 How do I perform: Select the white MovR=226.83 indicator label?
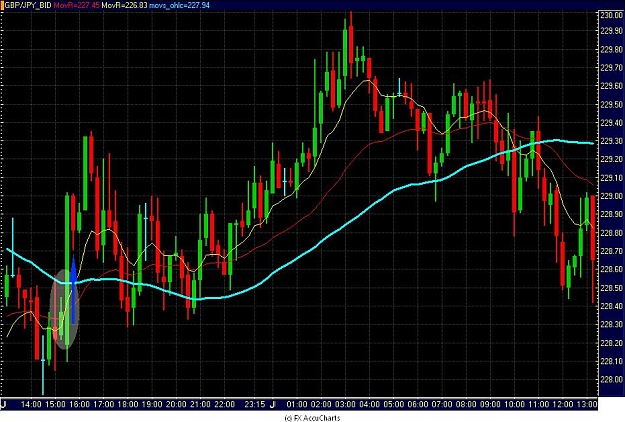[x=124, y=5]
